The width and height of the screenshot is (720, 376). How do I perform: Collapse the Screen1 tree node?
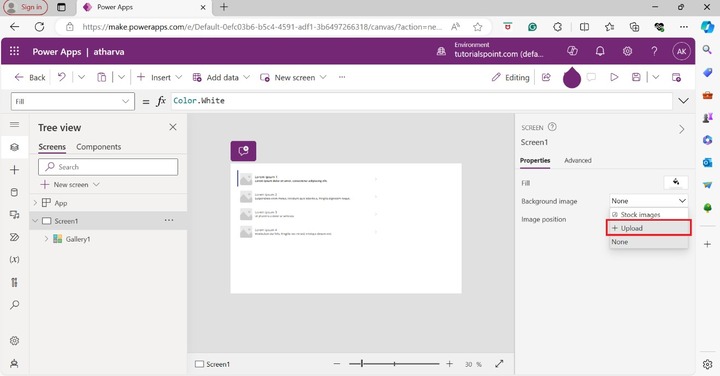(x=35, y=221)
